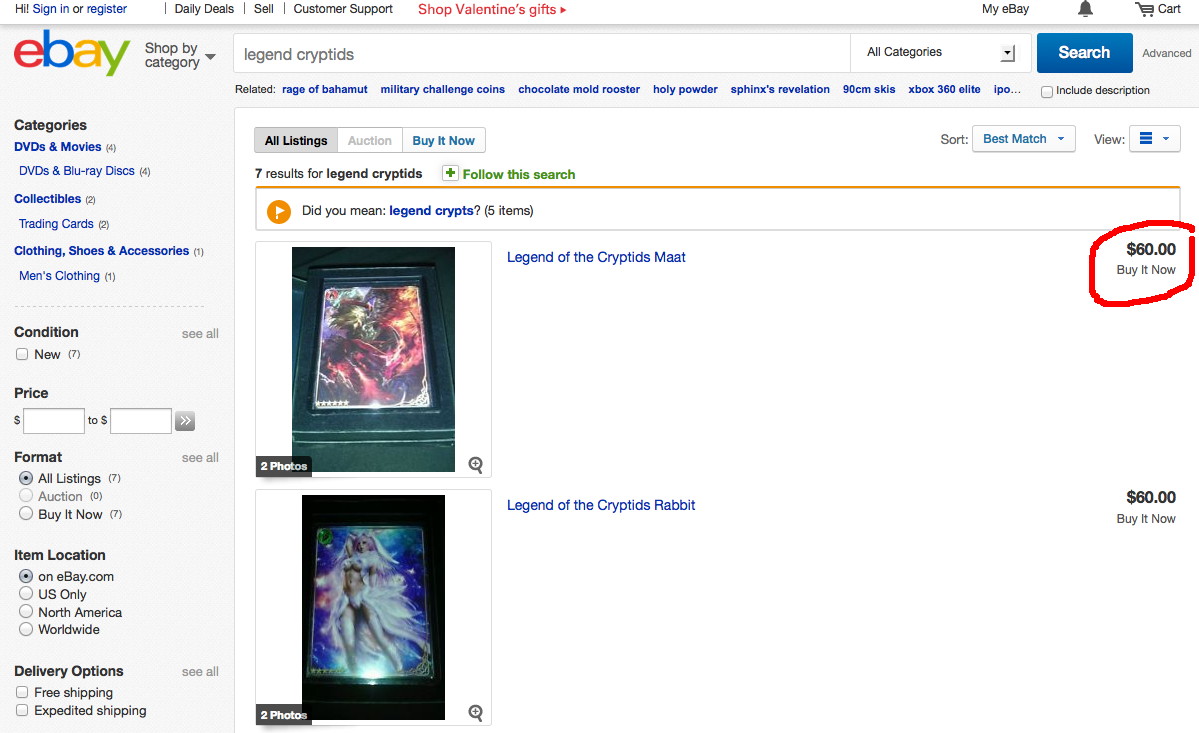Expand the View layout dropdown
1199x733 pixels.
[x=1155, y=139]
